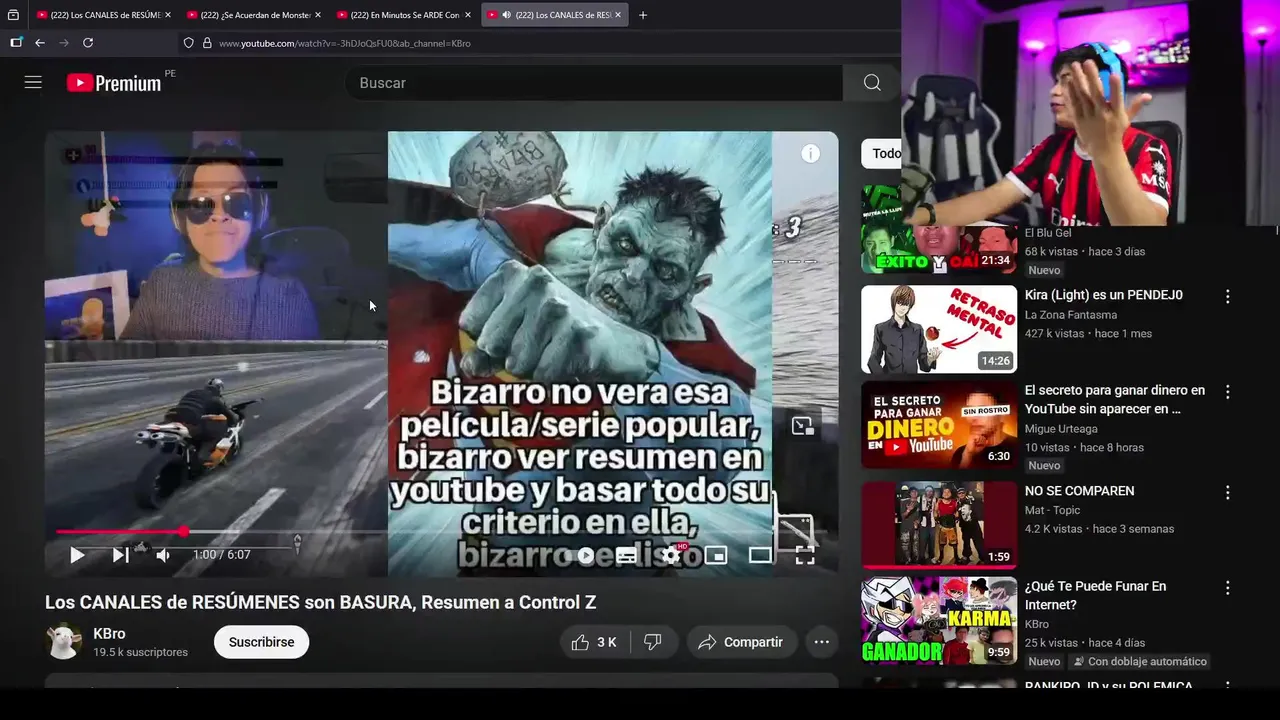Open options for ganar dinero video
The height and width of the screenshot is (720, 1280).
[x=1228, y=392]
